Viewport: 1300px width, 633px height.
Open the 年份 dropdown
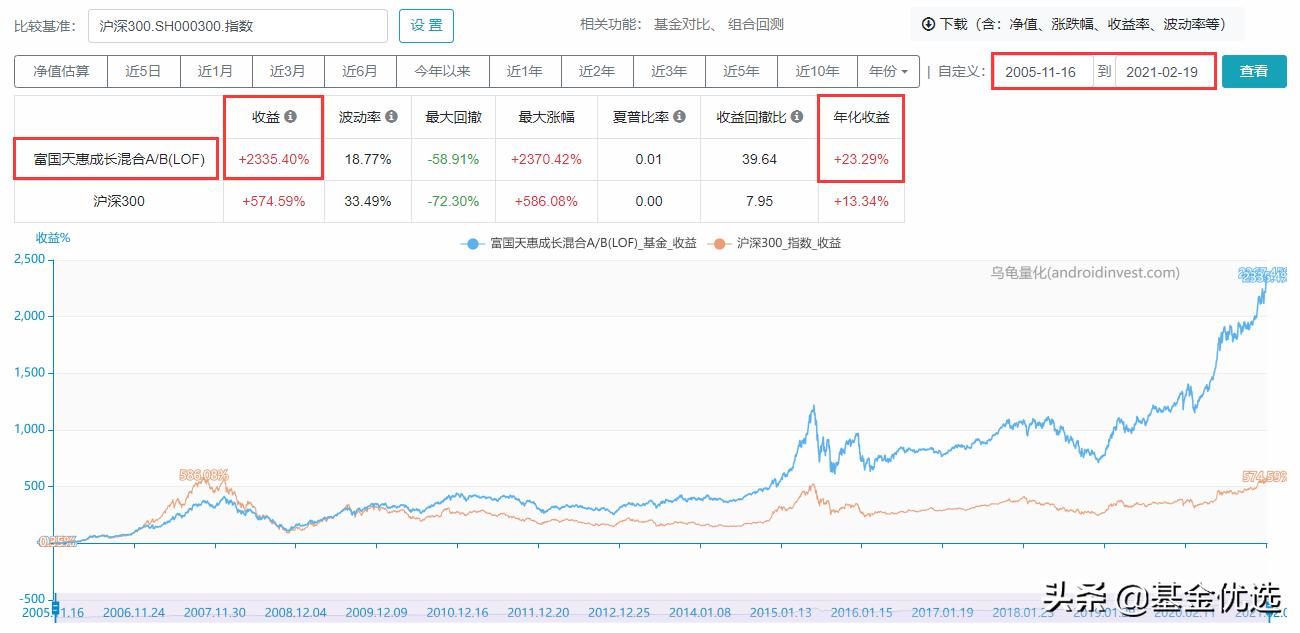889,71
